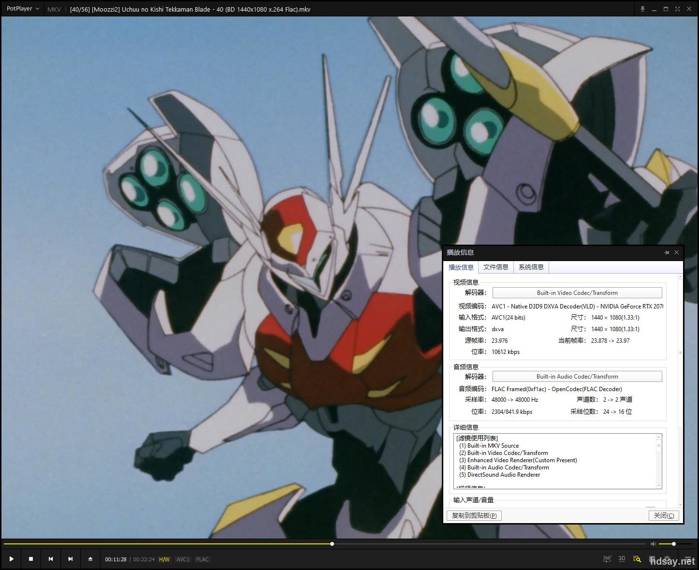Click the 'dxva' output format value
Viewport: 699px width, 570px height.
point(498,329)
